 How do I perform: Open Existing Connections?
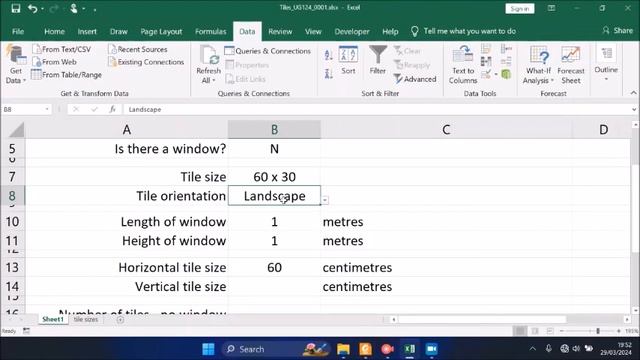(x=146, y=62)
